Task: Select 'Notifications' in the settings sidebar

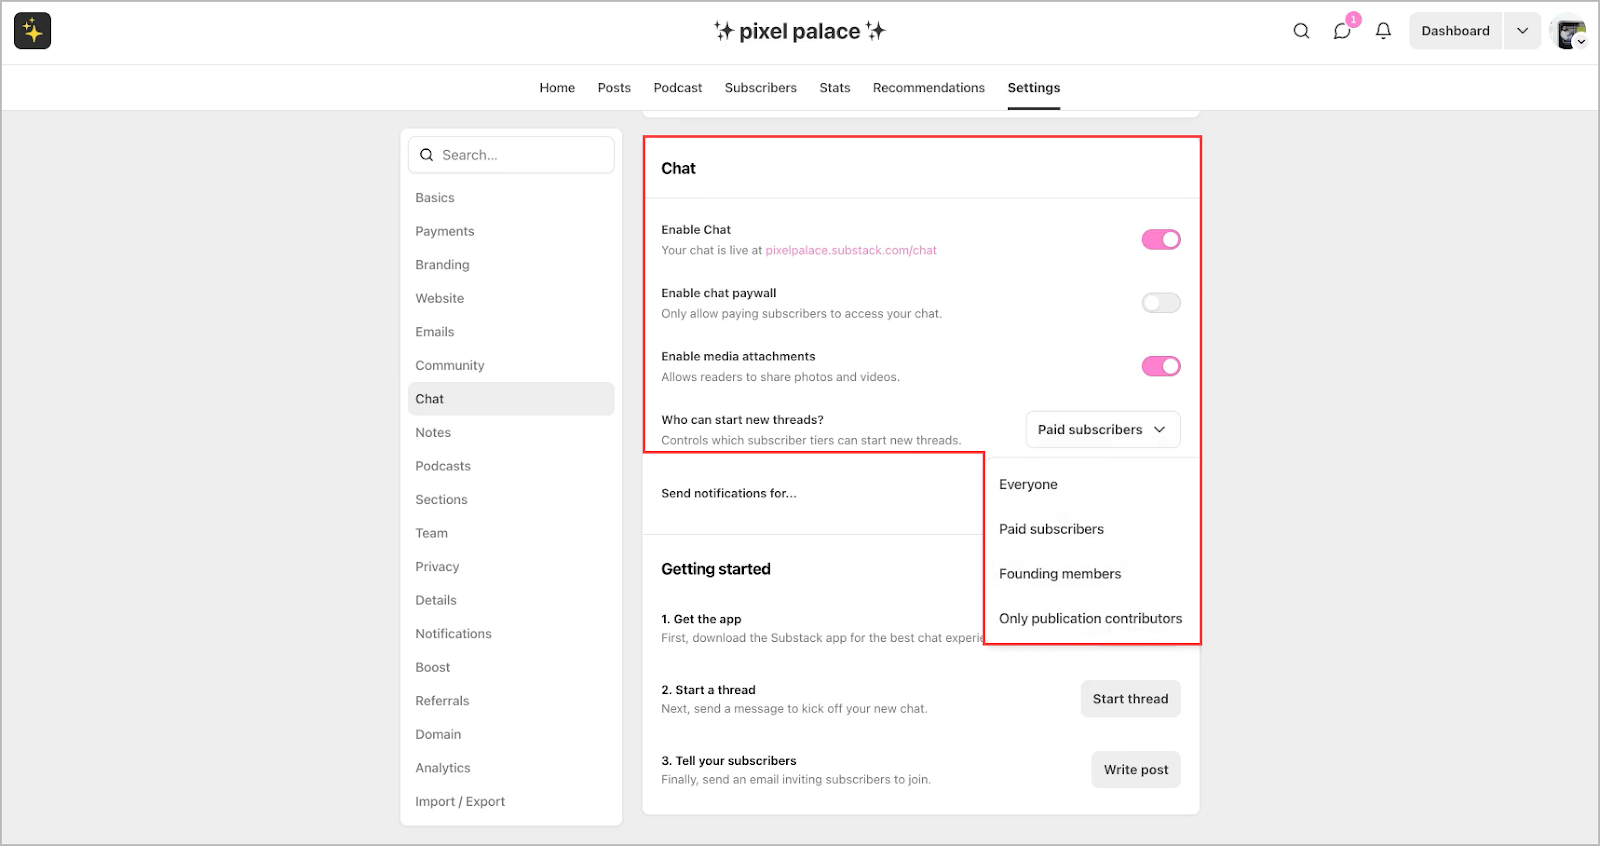Action: pos(453,633)
